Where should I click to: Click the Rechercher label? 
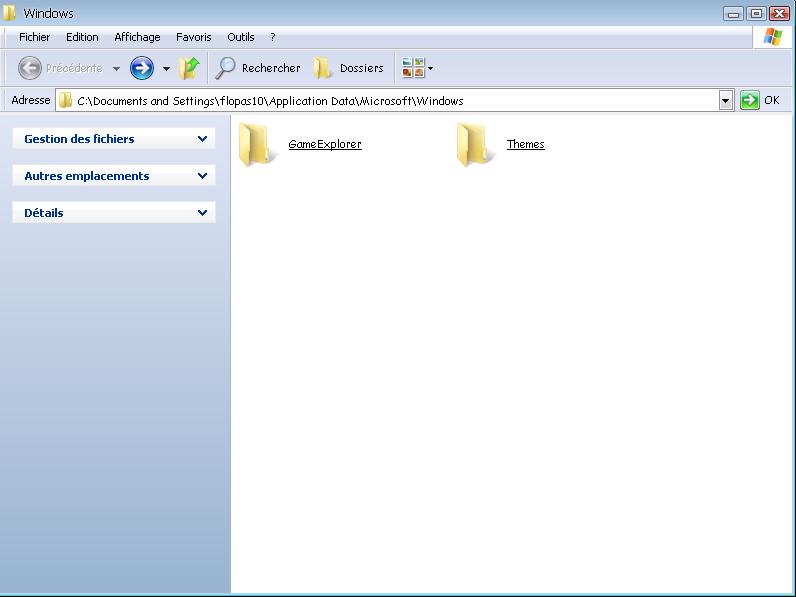tap(271, 68)
